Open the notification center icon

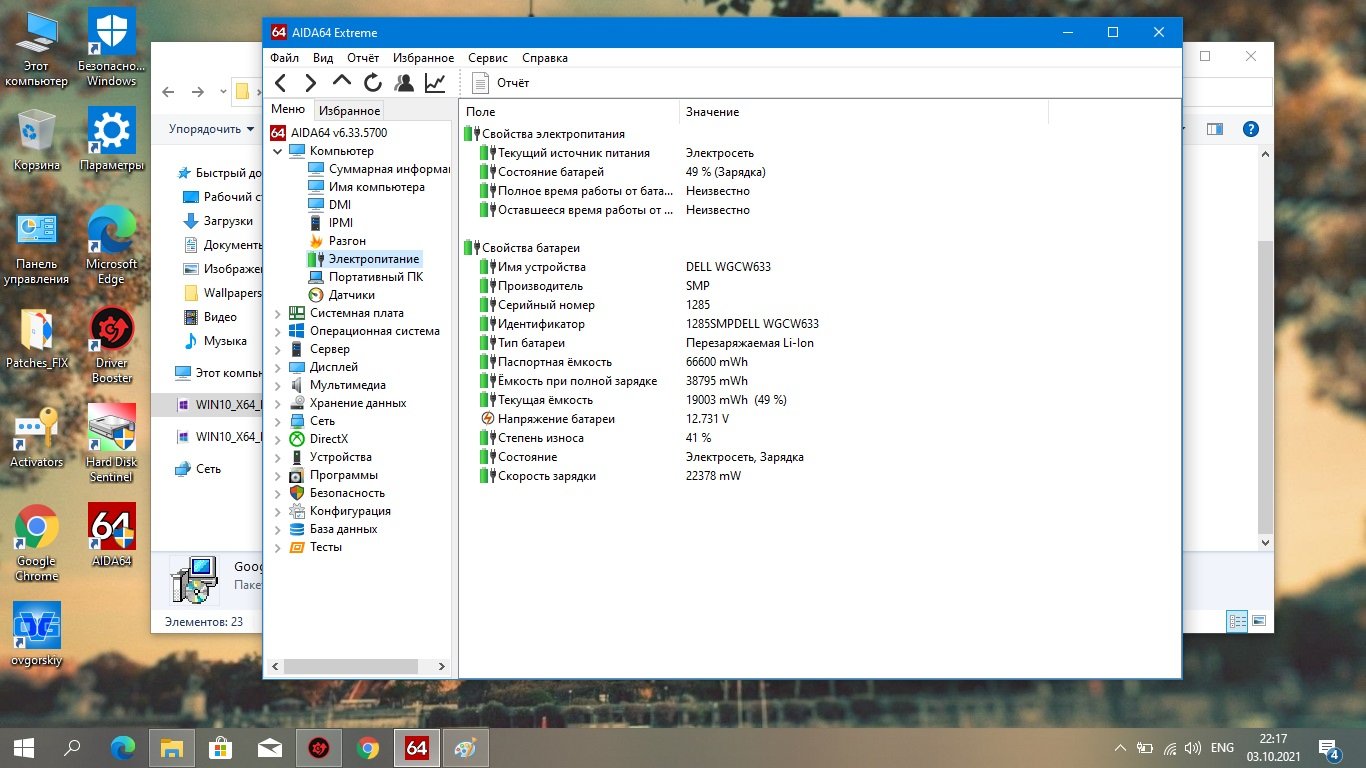point(1329,747)
